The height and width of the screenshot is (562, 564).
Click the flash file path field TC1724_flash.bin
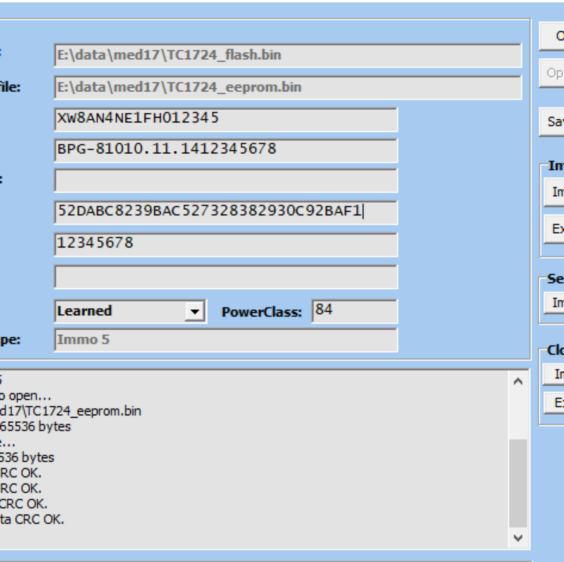288,55
